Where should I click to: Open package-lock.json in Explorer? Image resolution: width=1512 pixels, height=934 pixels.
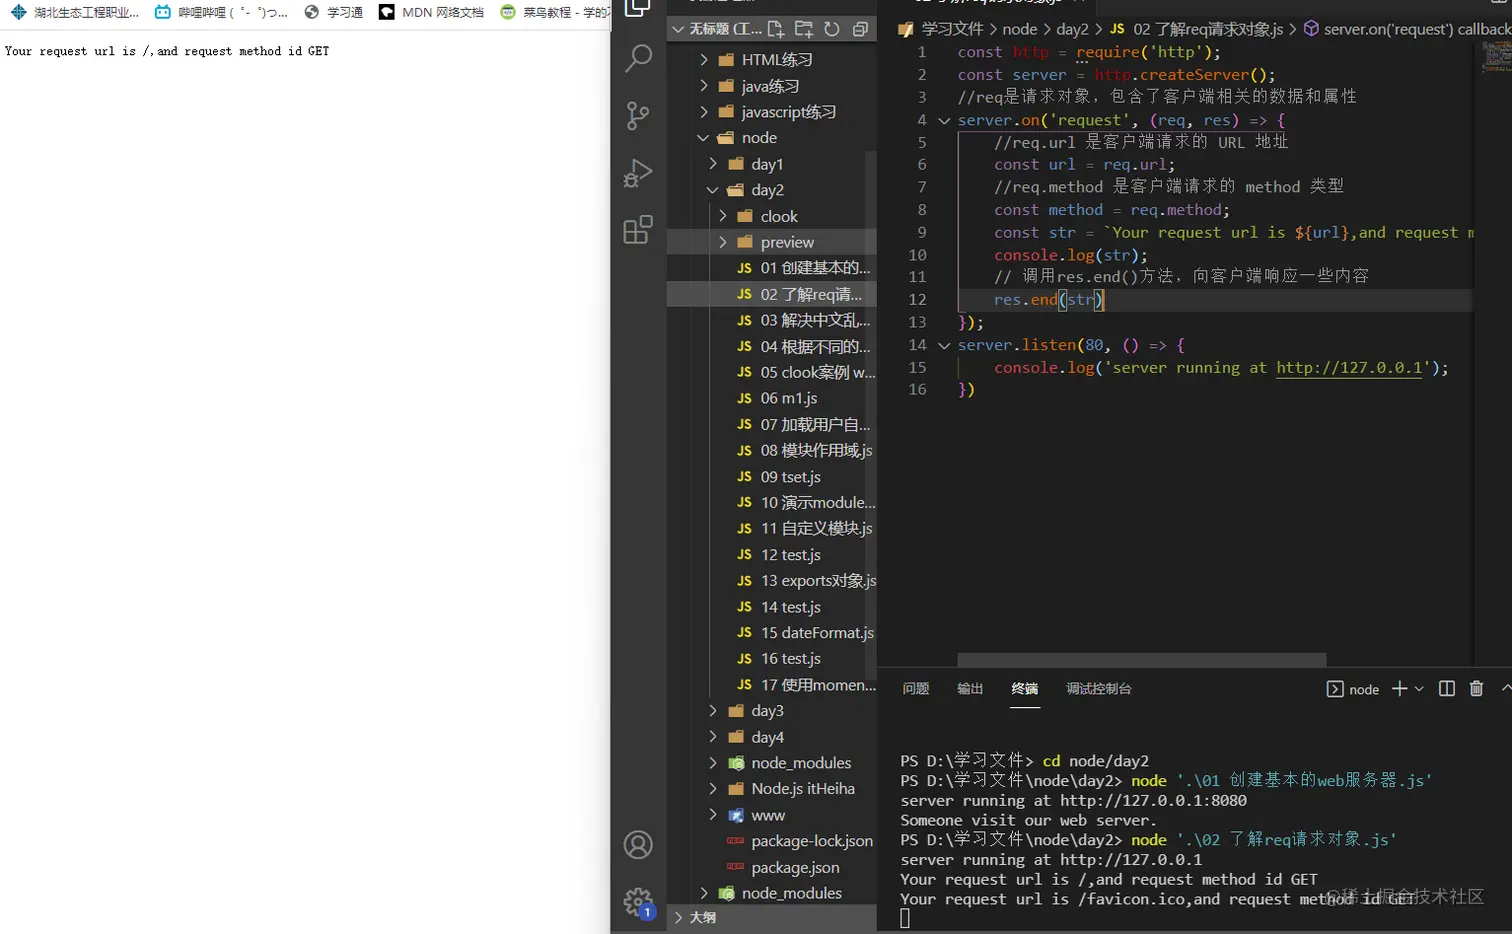[x=812, y=841]
